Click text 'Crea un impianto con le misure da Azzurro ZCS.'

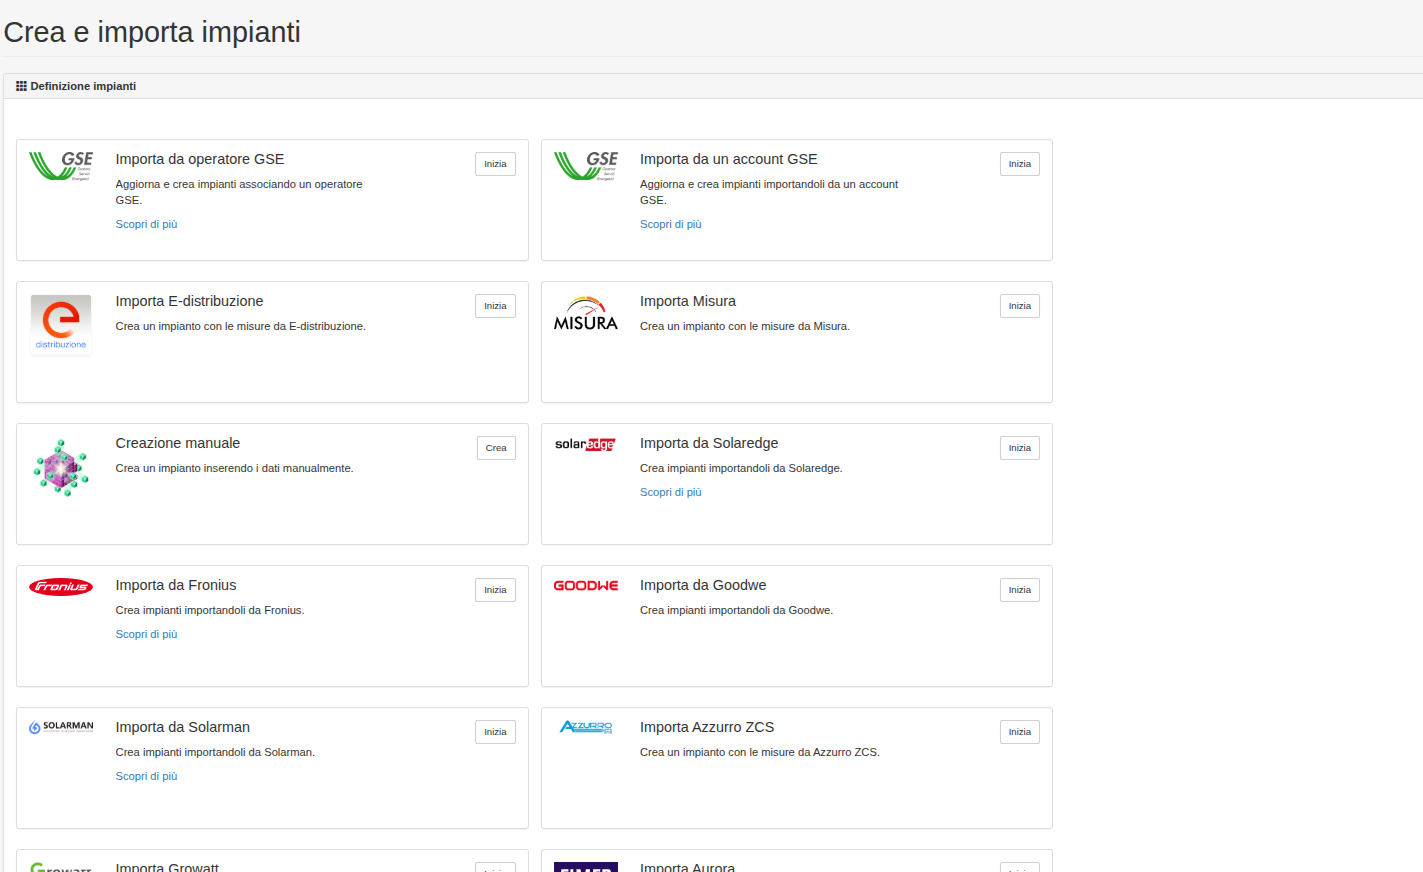click(760, 752)
